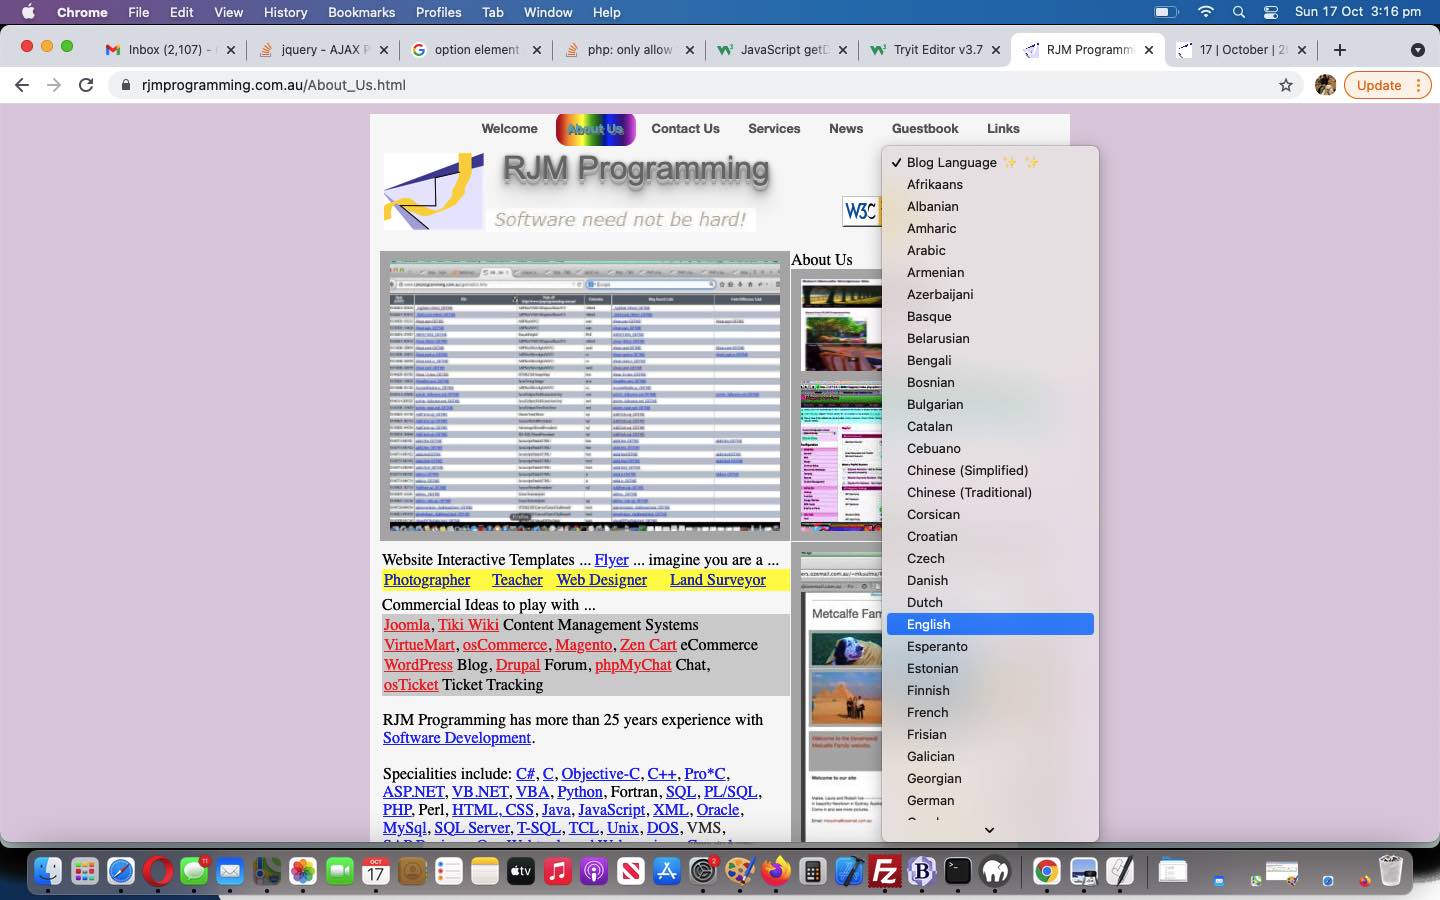Switch to the jquery - AJAX tab
Screen dimensions: 1440x900
pos(322,49)
